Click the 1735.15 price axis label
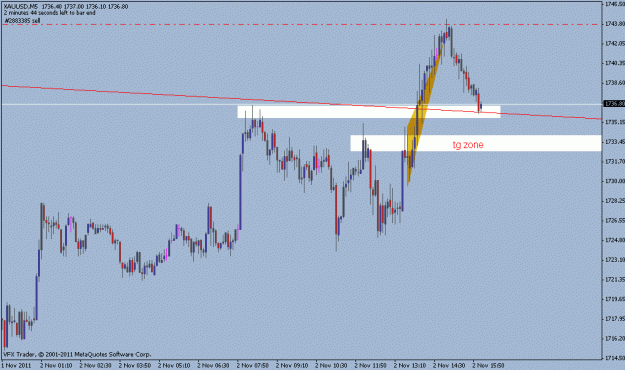The height and width of the screenshot is (370, 625). pos(615,122)
